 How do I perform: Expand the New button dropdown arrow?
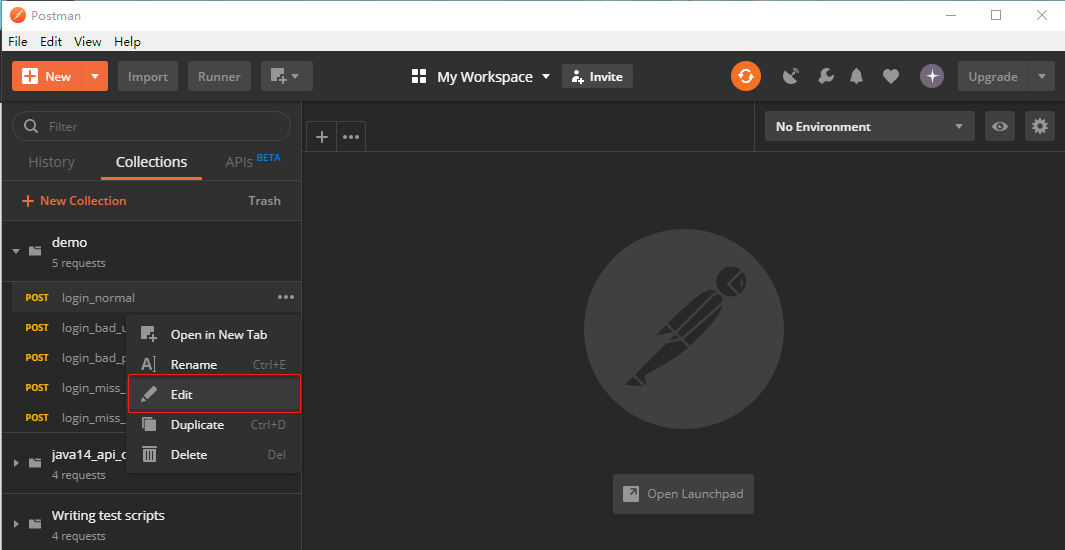coord(94,76)
